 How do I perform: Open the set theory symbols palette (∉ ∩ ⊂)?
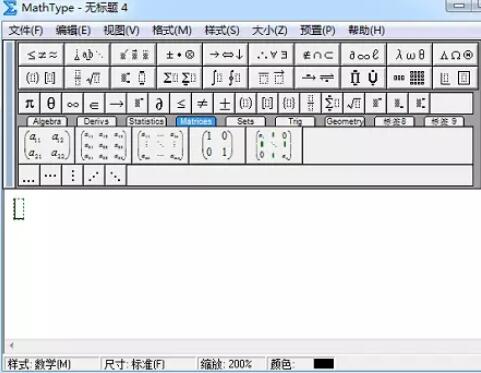point(318,55)
